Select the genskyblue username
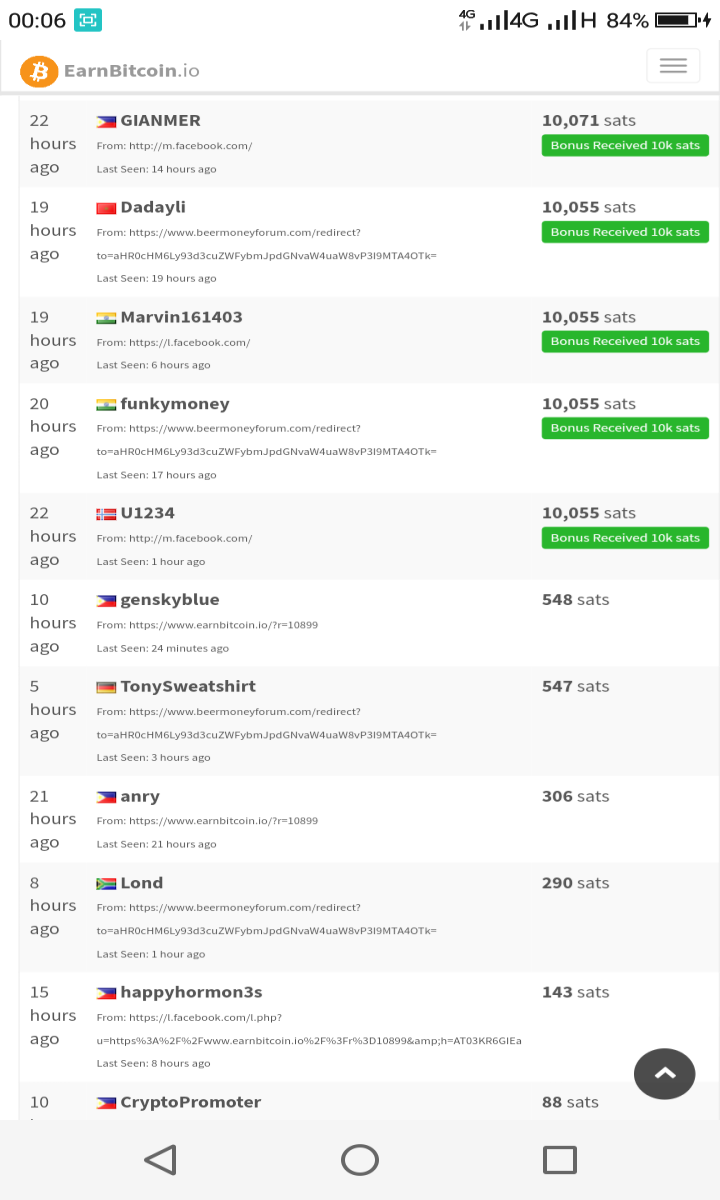The width and height of the screenshot is (720, 1200). click(x=170, y=600)
